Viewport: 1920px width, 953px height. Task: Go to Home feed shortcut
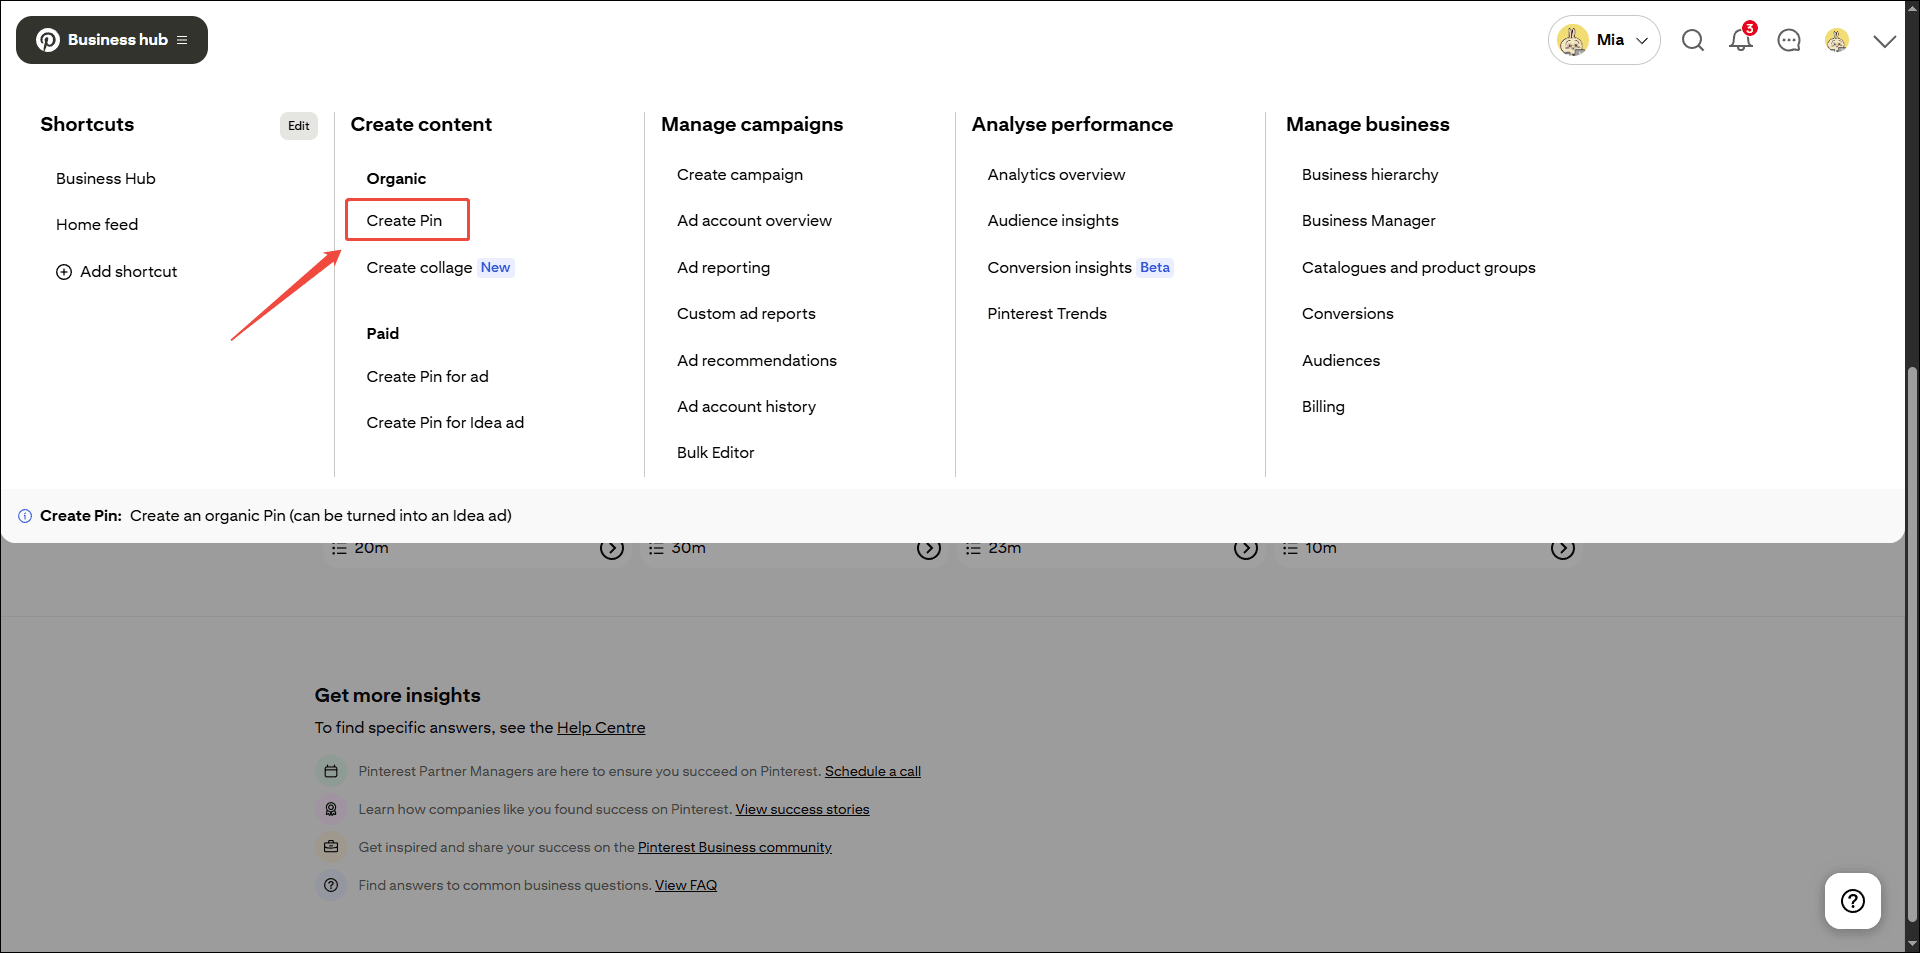tap(97, 225)
